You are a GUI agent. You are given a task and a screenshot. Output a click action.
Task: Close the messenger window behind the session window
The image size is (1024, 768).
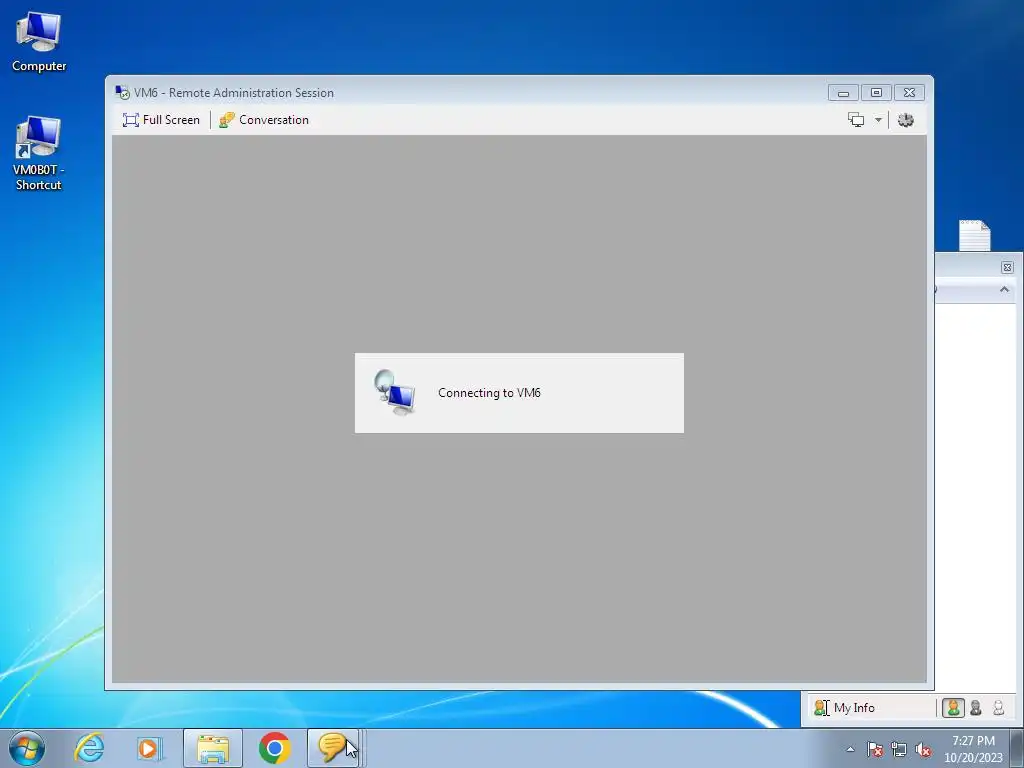[x=1007, y=267]
